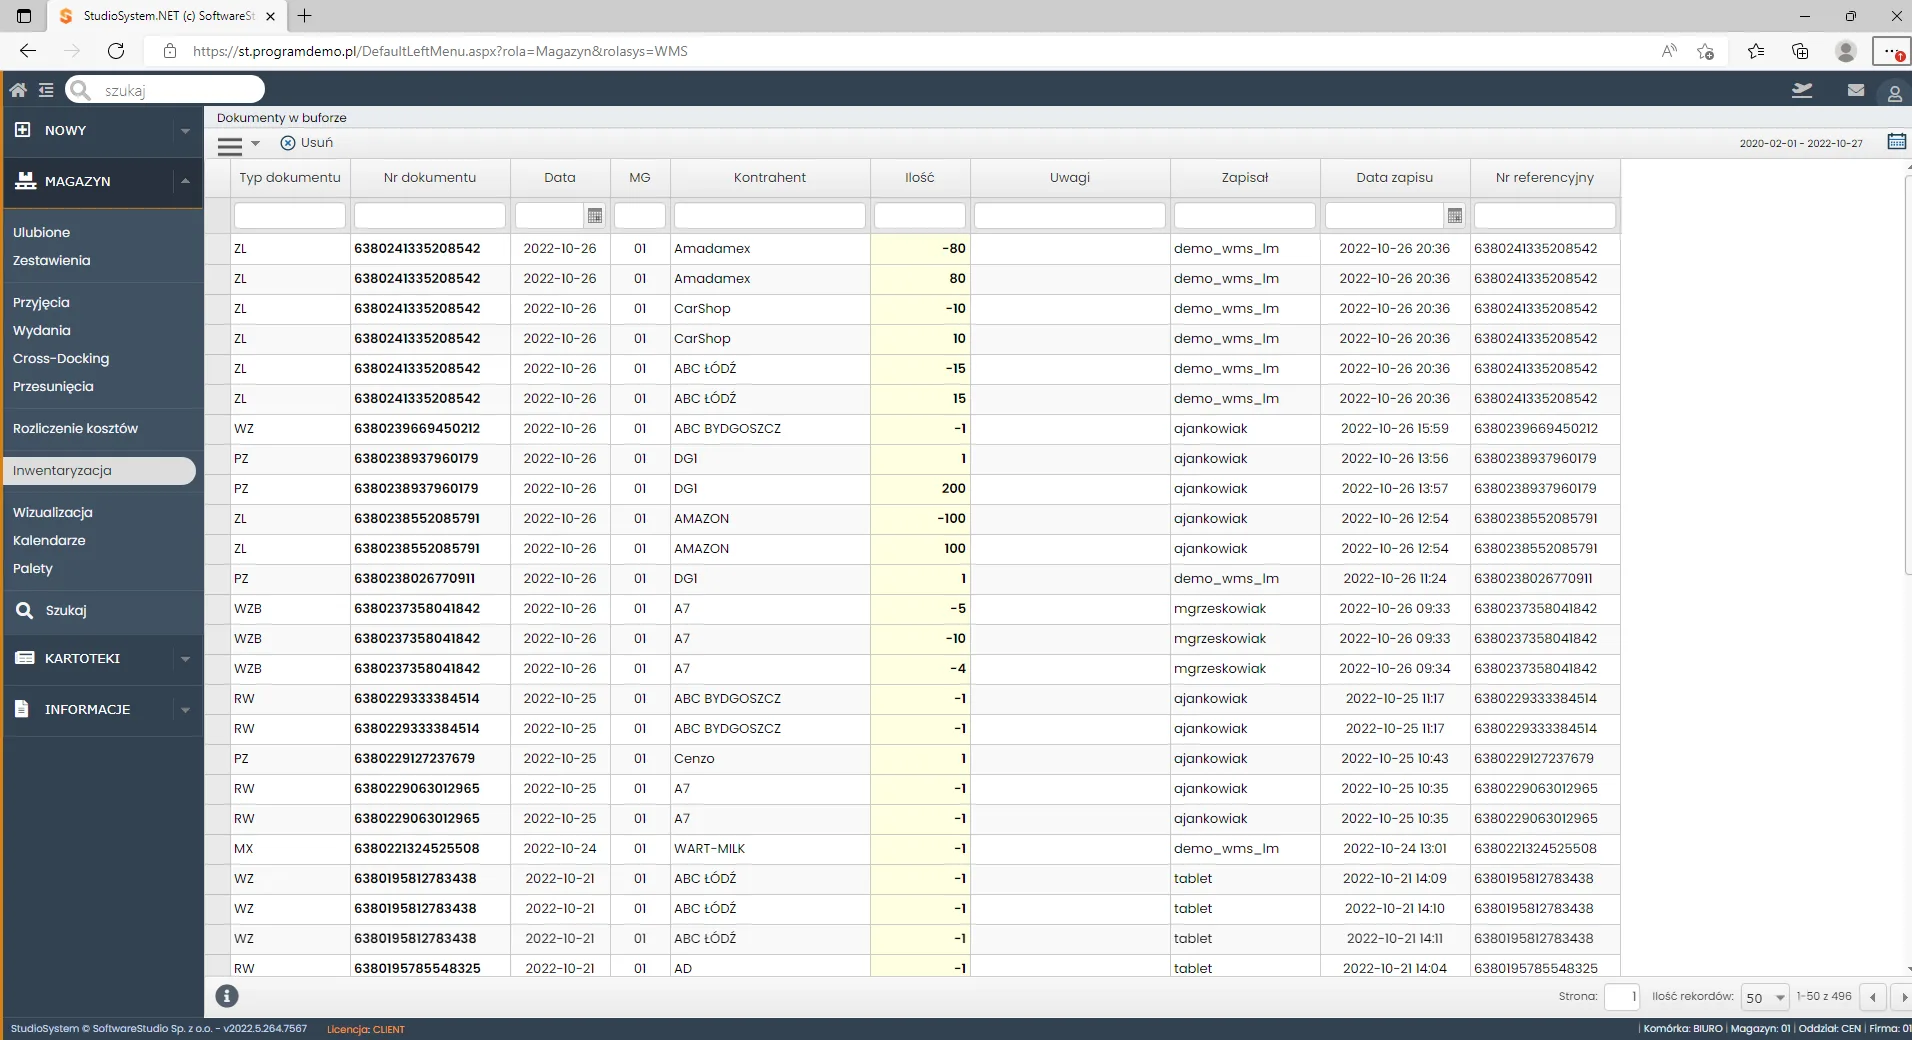Expand the NOWY menu section
The width and height of the screenshot is (1912, 1040).
pos(102,130)
